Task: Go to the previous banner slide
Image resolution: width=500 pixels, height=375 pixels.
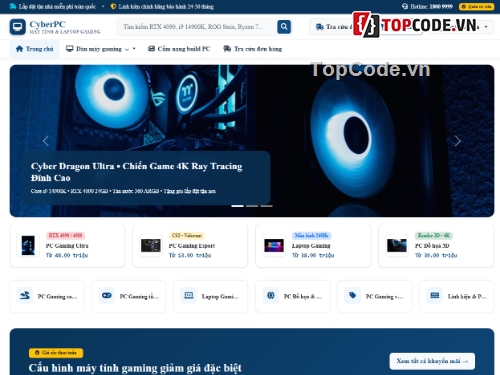Action: pyautogui.click(x=46, y=141)
